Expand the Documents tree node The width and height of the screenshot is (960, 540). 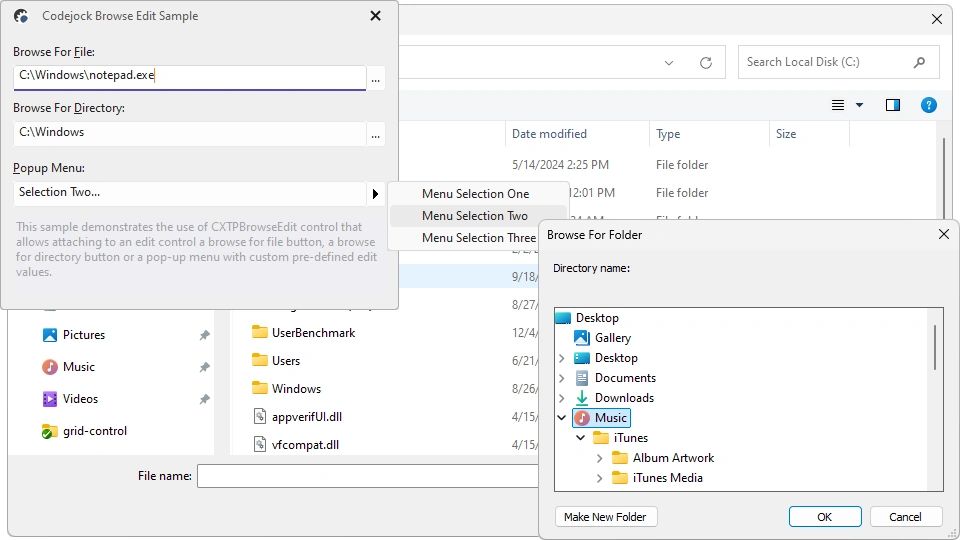[x=561, y=378]
